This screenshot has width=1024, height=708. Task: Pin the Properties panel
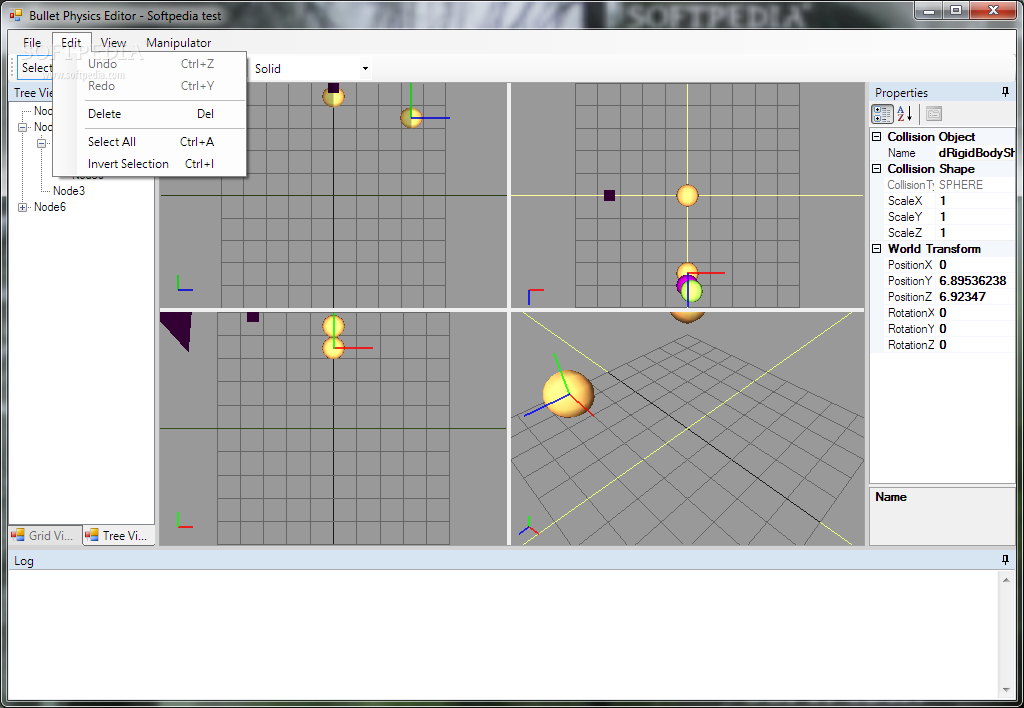tap(1005, 92)
